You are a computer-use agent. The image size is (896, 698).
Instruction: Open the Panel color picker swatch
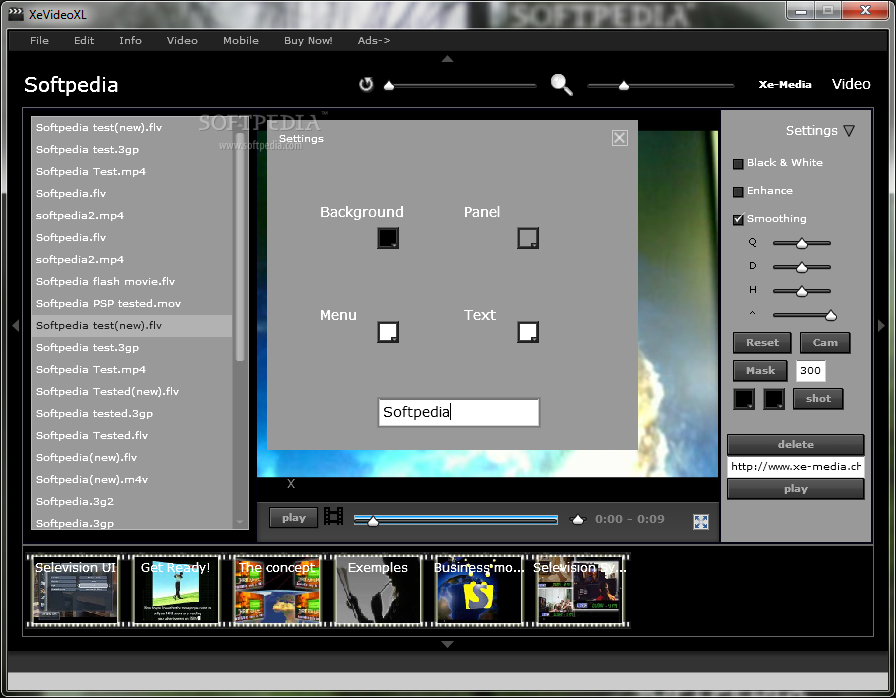point(528,238)
